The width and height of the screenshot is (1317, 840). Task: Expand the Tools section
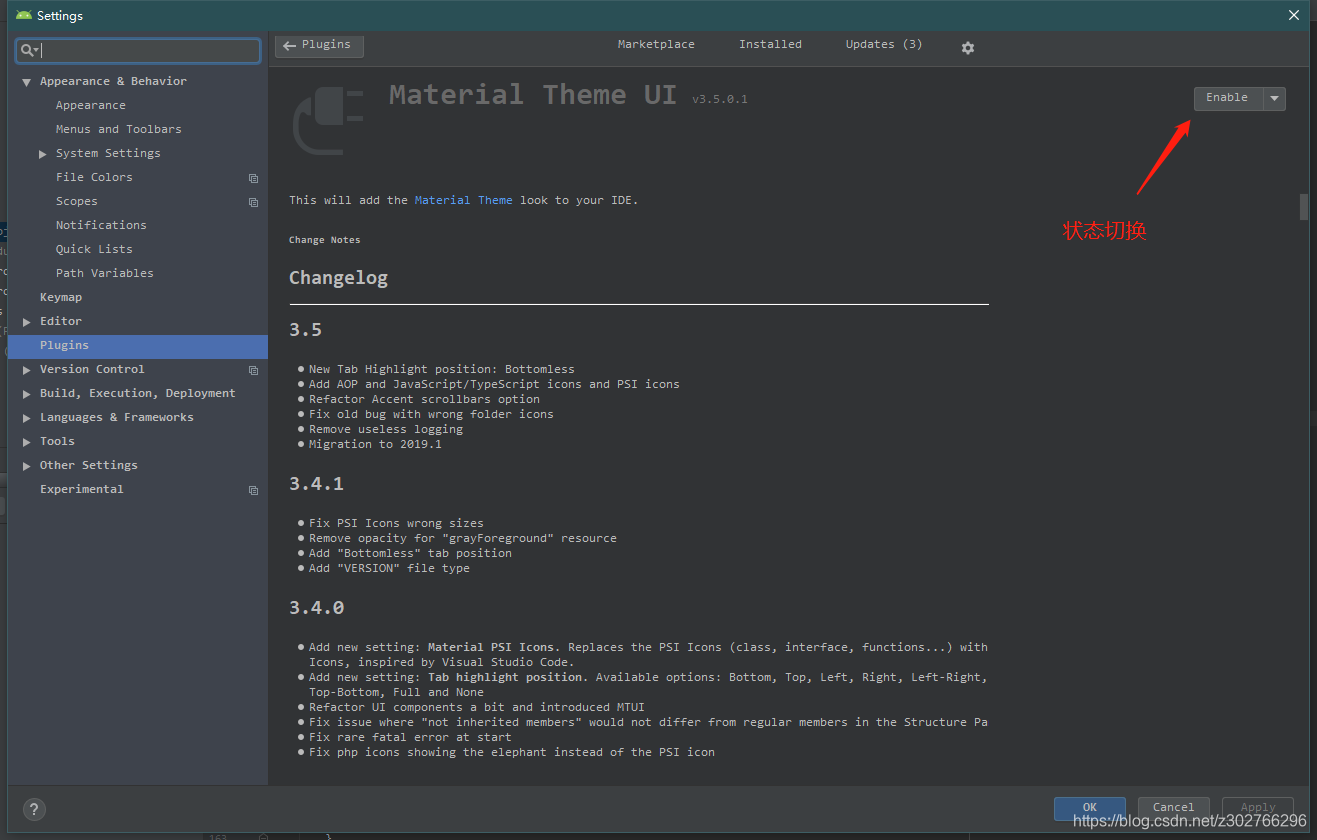[27, 442]
